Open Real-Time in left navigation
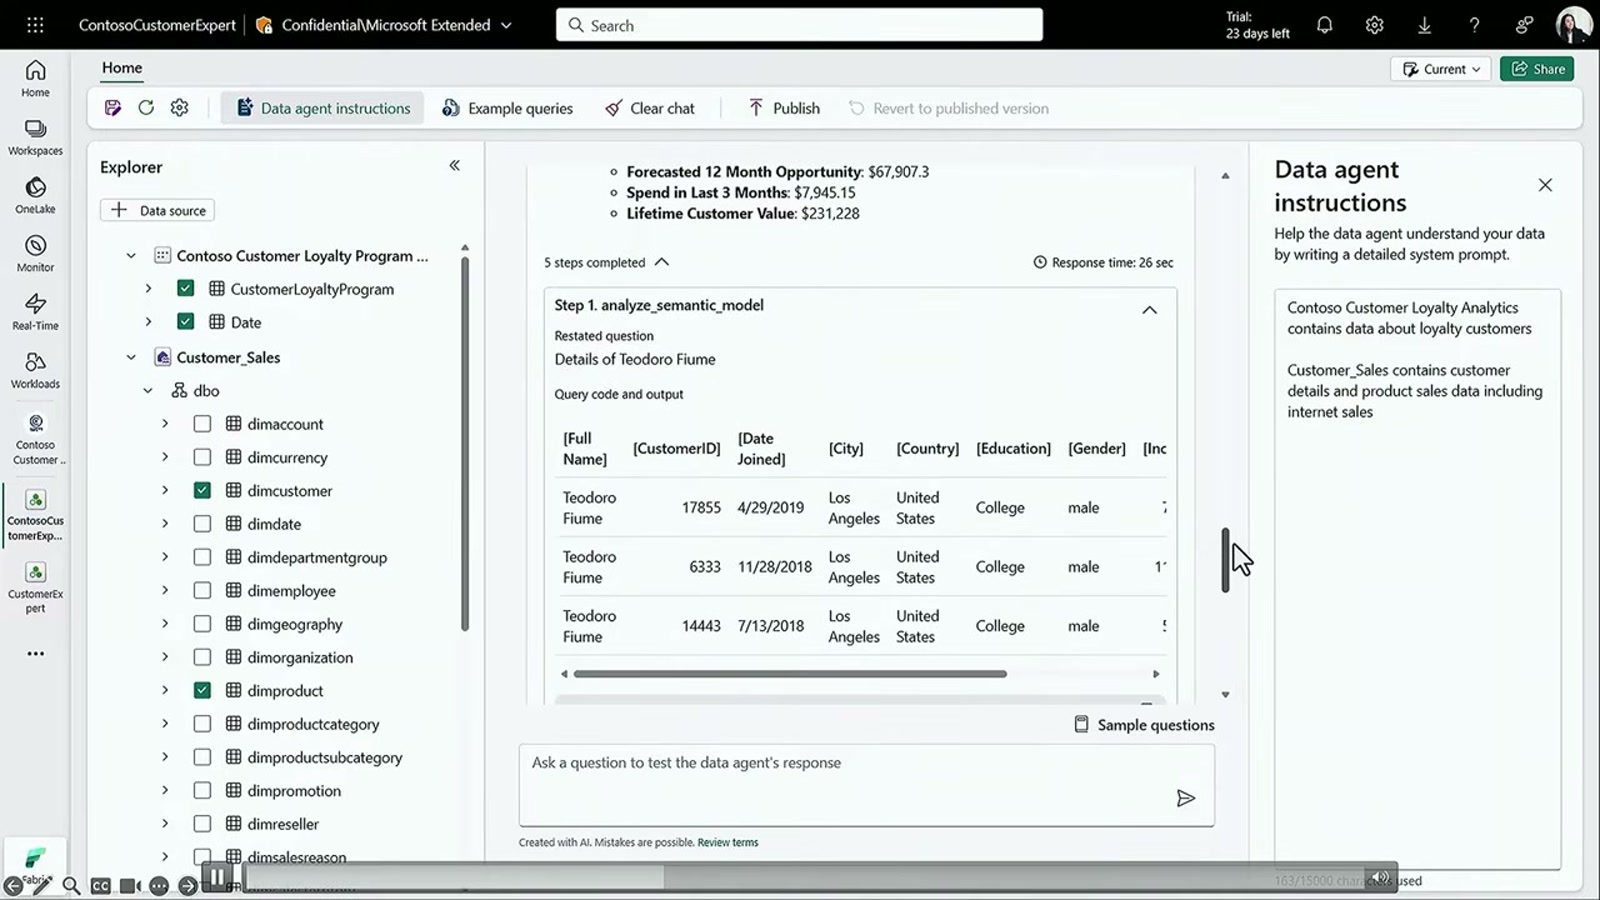Screen dimensions: 1600x900 click(x=35, y=311)
